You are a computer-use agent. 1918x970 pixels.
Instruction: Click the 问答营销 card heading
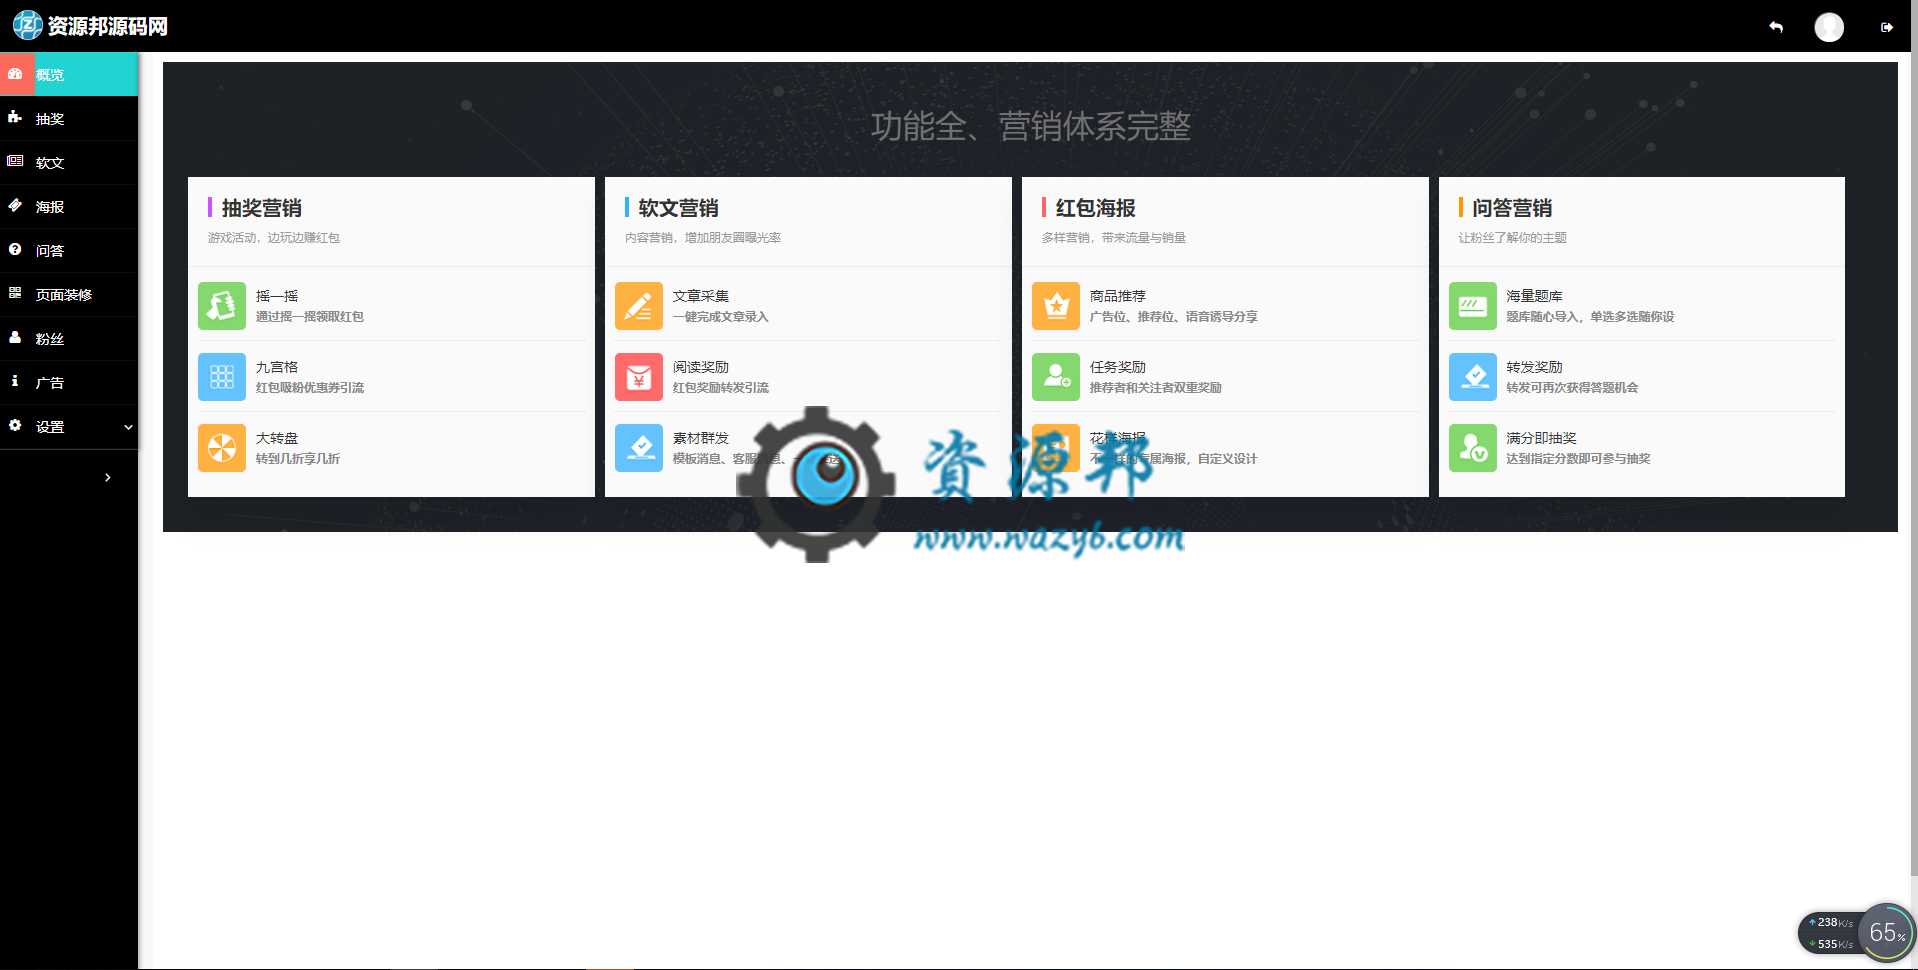tap(1513, 208)
